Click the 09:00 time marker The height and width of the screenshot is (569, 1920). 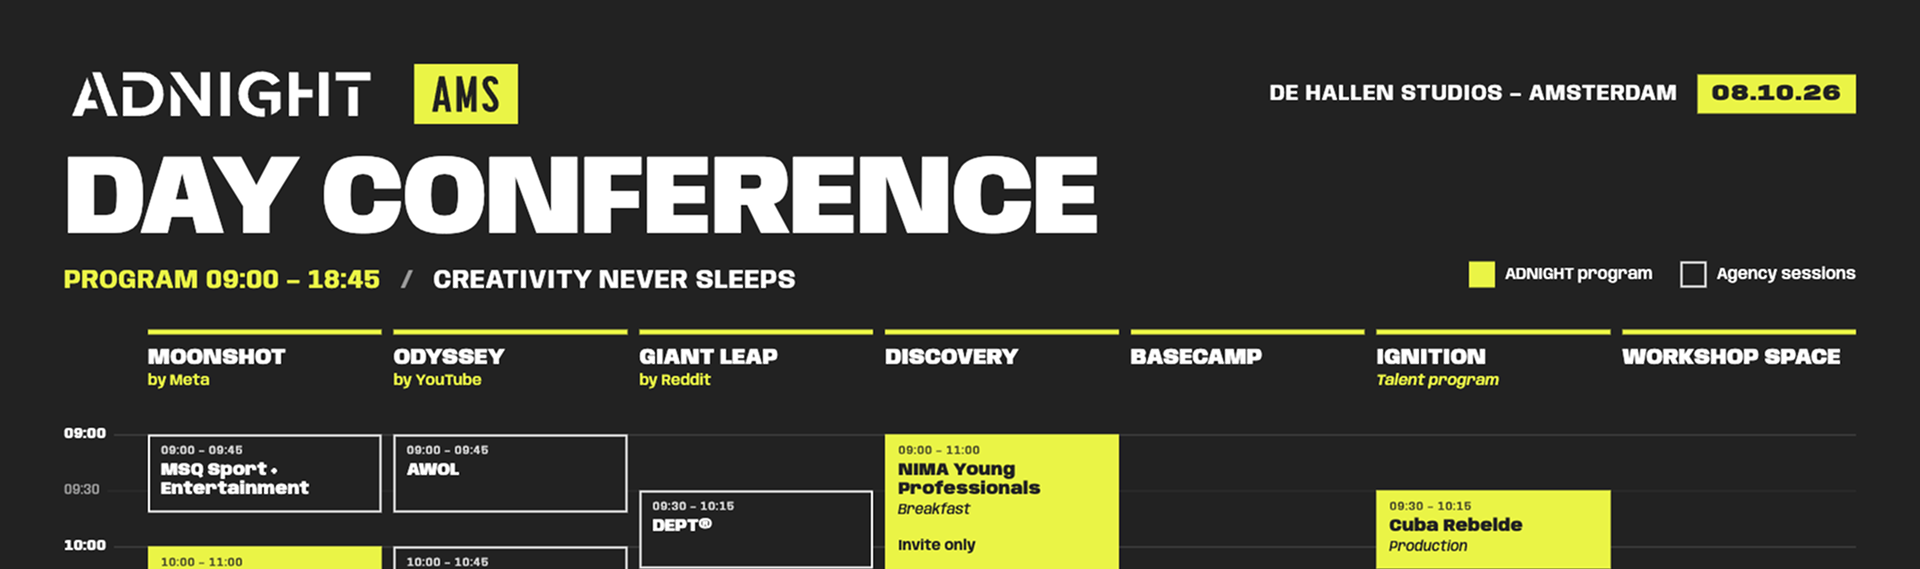[x=85, y=433]
